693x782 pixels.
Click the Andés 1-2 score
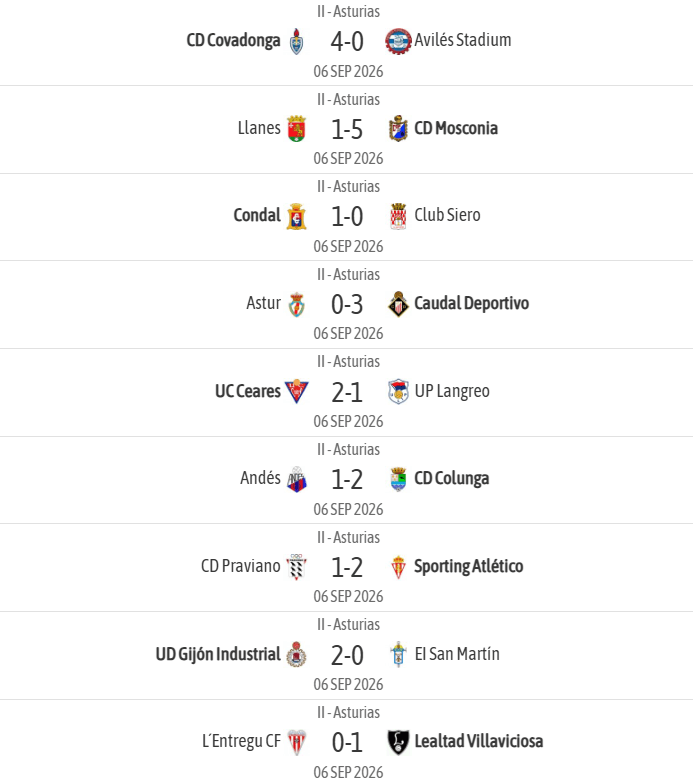pyautogui.click(x=347, y=479)
